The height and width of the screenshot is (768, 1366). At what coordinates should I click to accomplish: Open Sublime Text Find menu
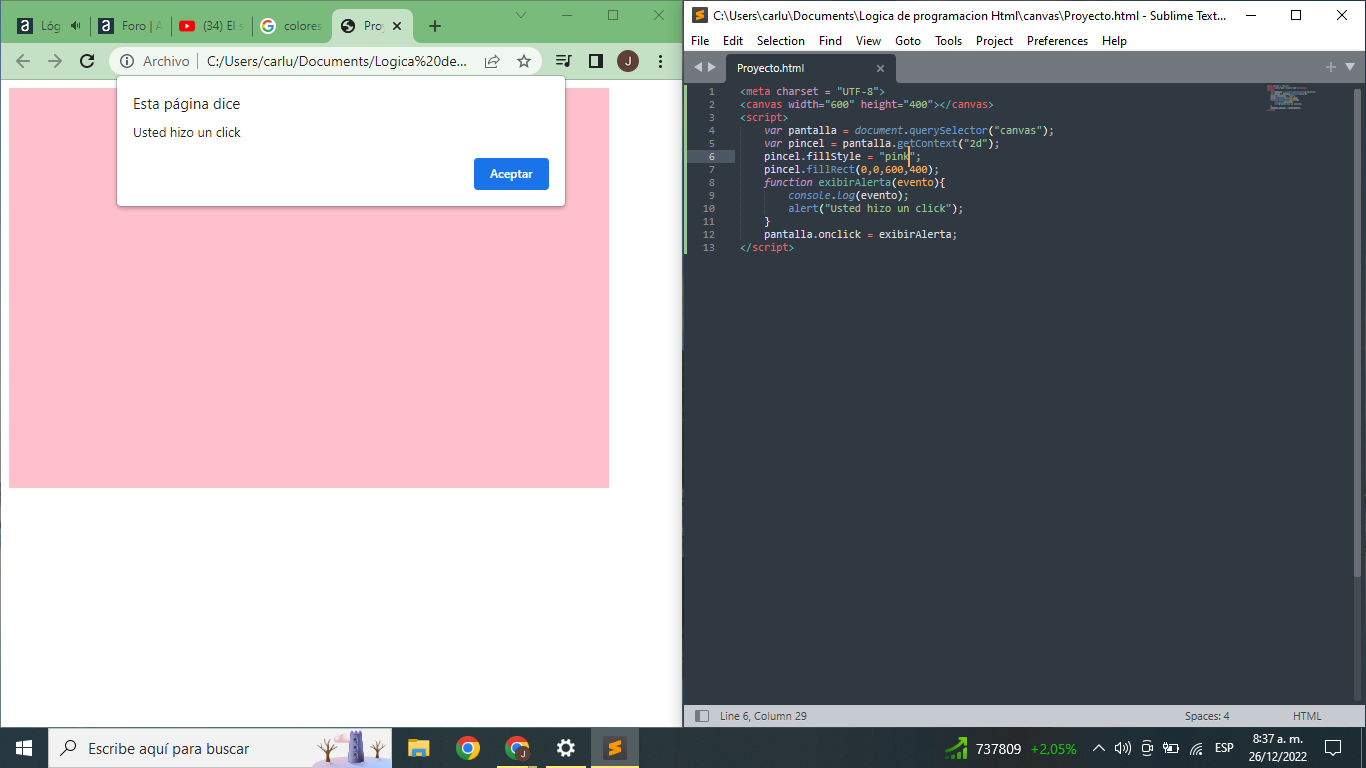pyautogui.click(x=830, y=41)
